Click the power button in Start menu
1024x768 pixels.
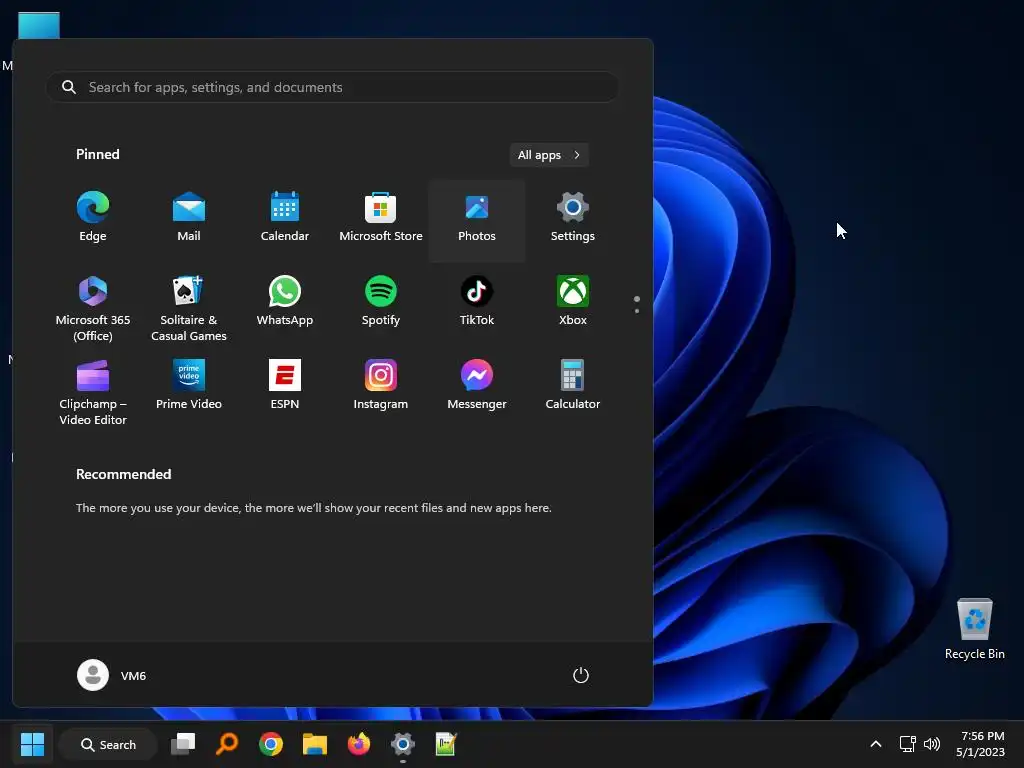(581, 675)
